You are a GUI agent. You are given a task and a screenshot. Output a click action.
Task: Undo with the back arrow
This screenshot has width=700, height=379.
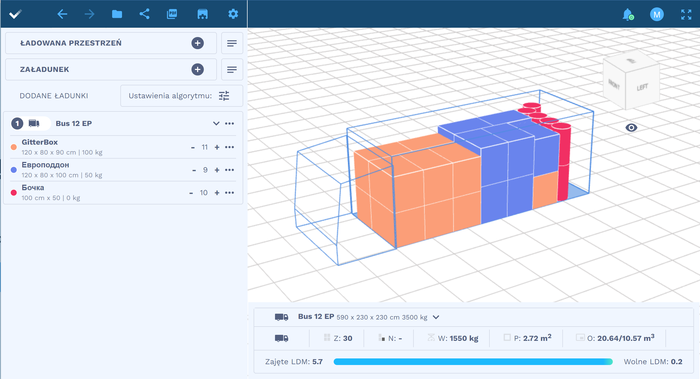62,14
